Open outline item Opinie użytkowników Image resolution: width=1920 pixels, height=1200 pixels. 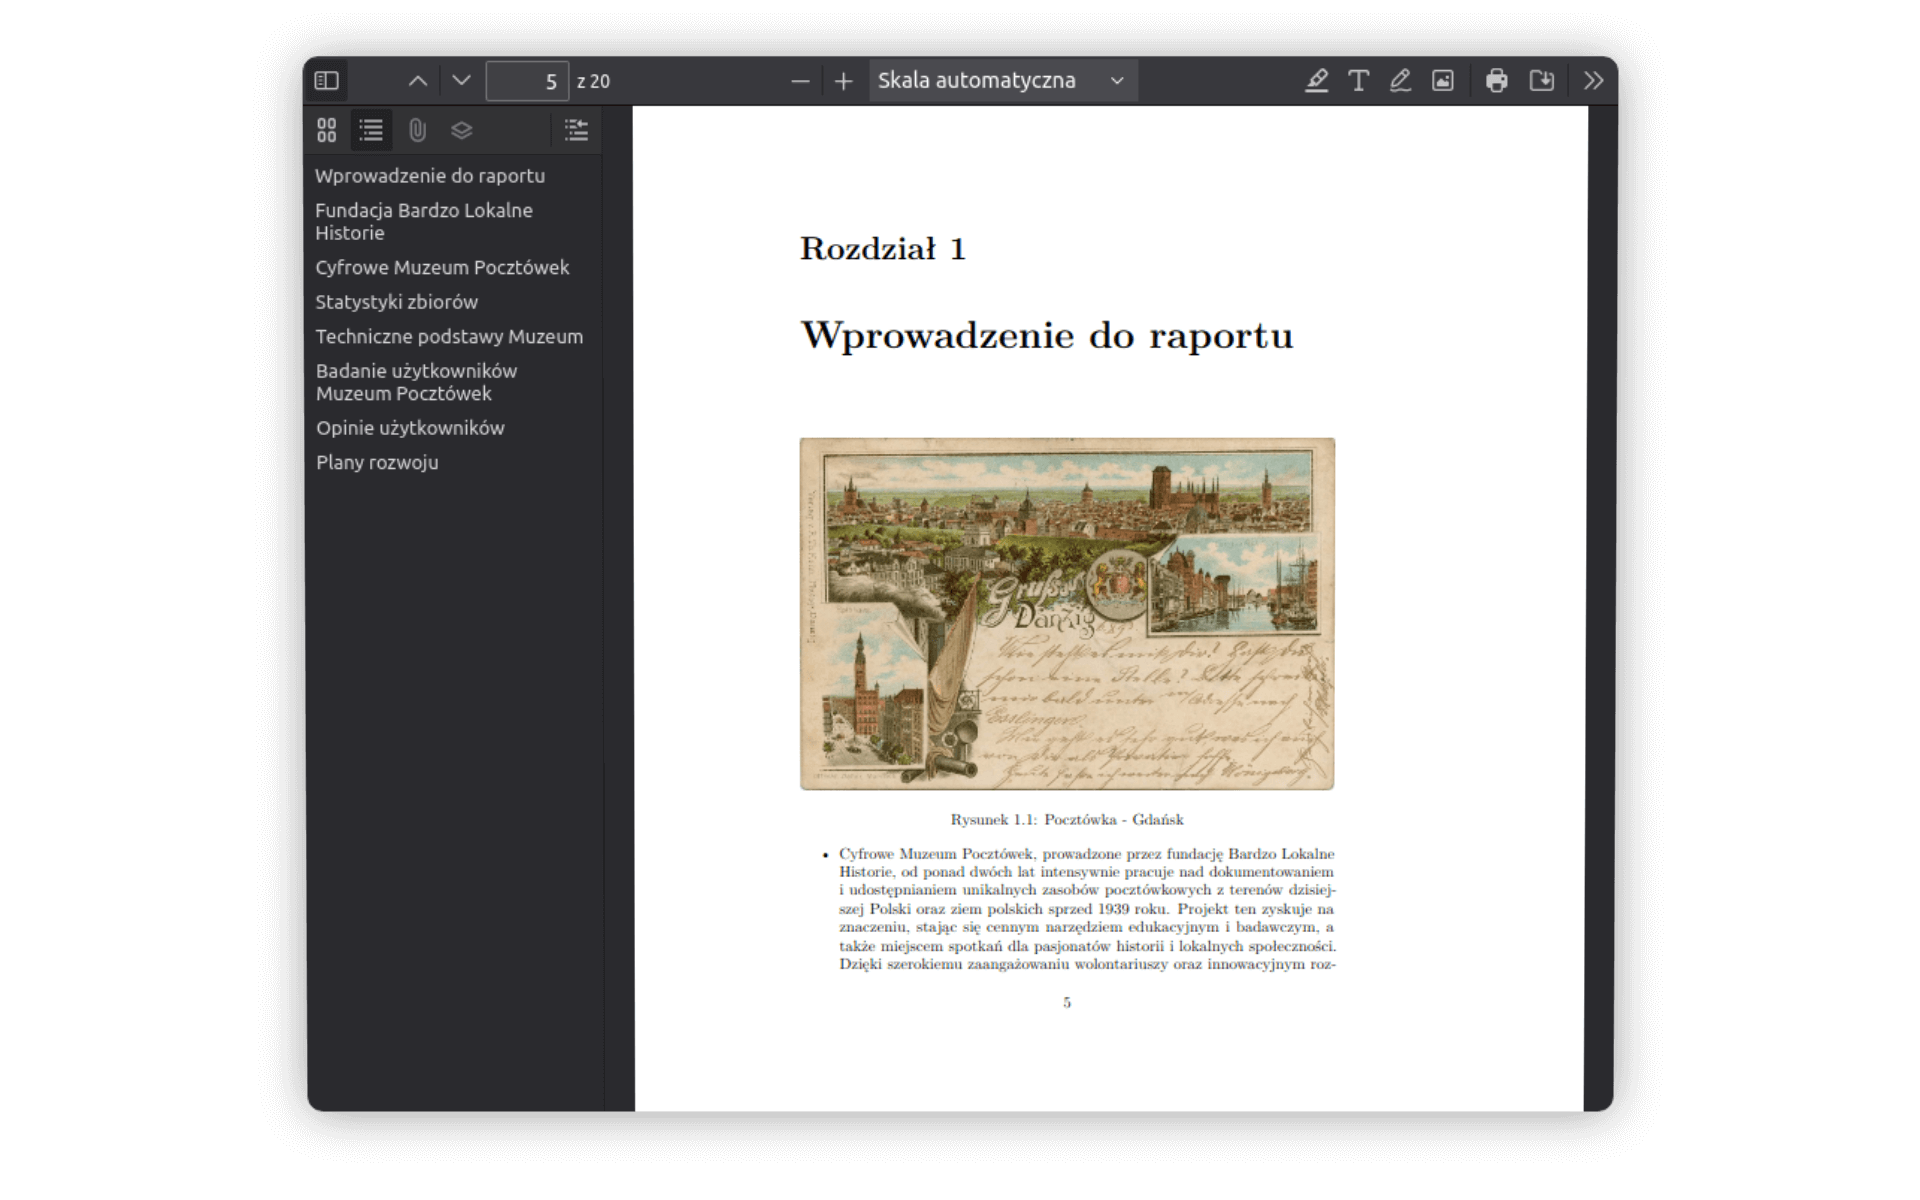click(410, 428)
